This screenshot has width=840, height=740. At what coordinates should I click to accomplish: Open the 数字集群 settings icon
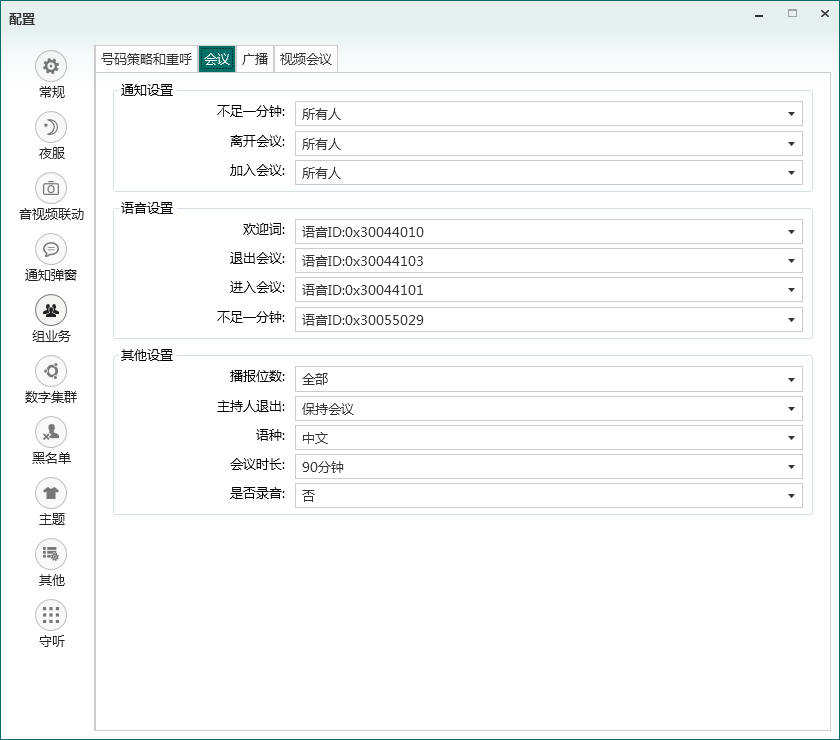tap(51, 371)
